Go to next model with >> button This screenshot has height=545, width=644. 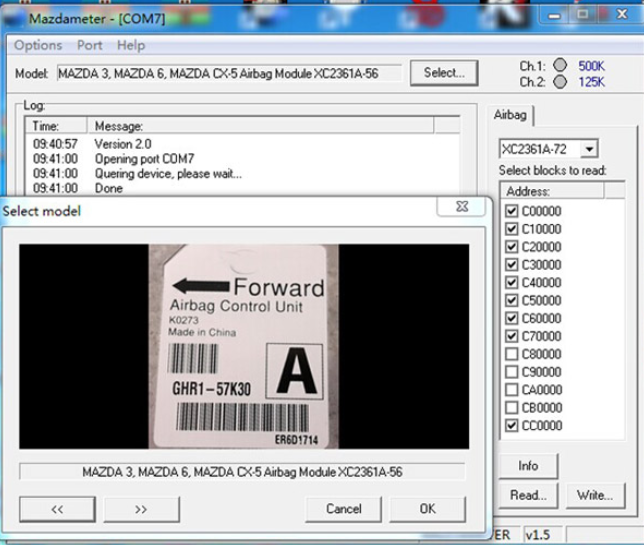point(141,509)
